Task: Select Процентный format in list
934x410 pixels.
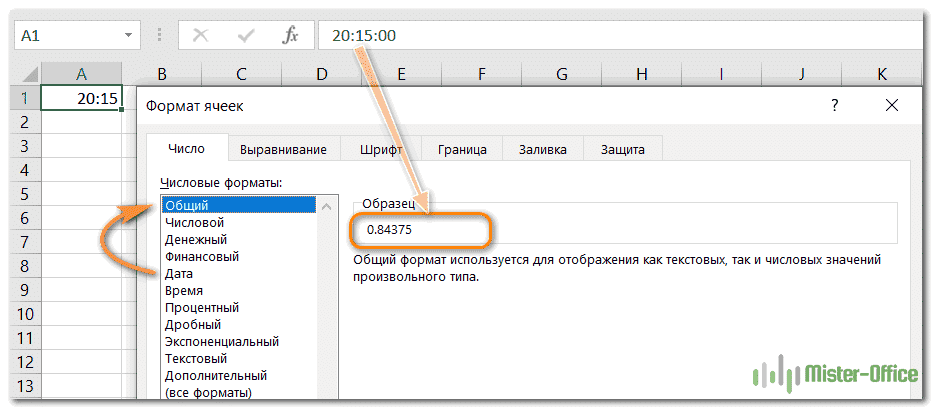Action: pyautogui.click(x=202, y=307)
